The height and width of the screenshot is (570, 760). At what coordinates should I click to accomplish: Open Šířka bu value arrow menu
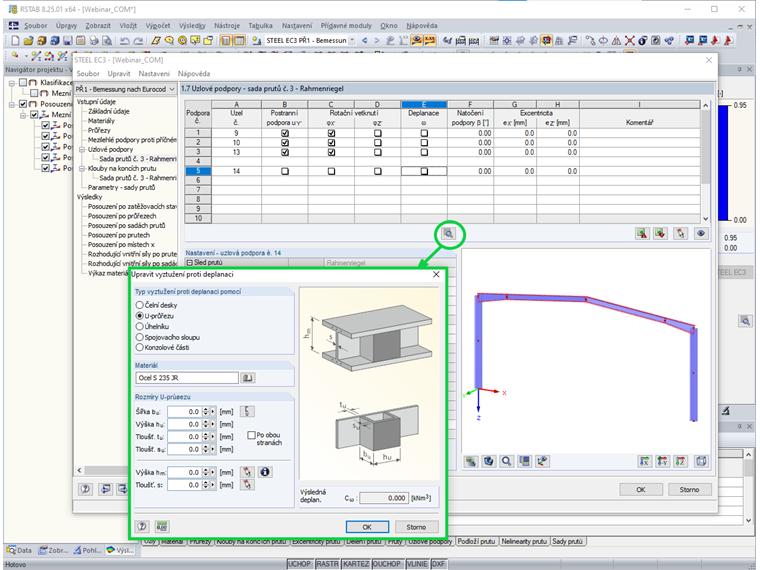tap(212, 412)
